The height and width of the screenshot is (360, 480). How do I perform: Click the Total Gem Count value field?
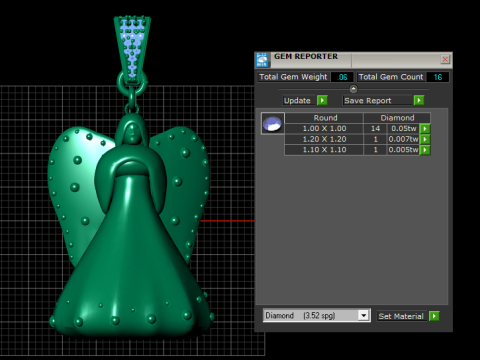(x=438, y=77)
